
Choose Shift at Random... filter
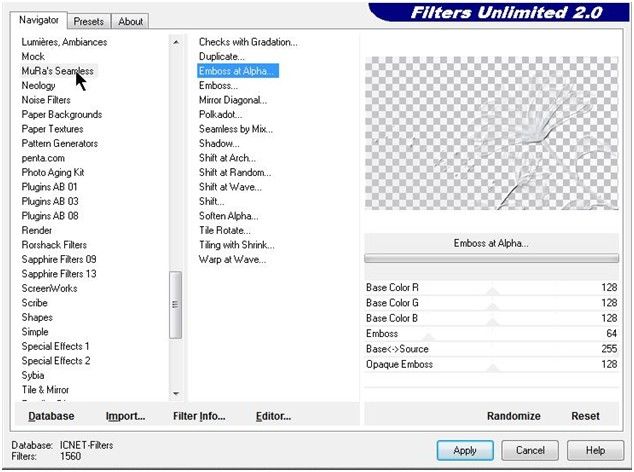tap(235, 173)
